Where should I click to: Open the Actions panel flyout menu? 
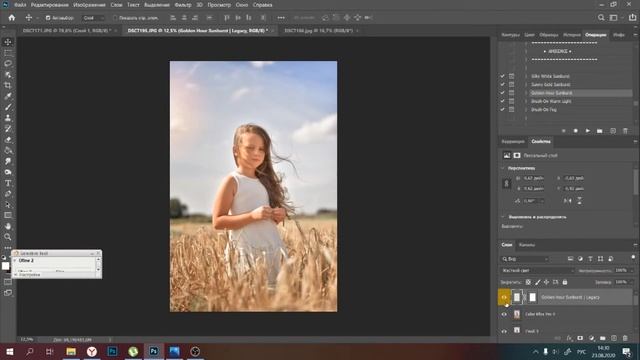pos(635,35)
